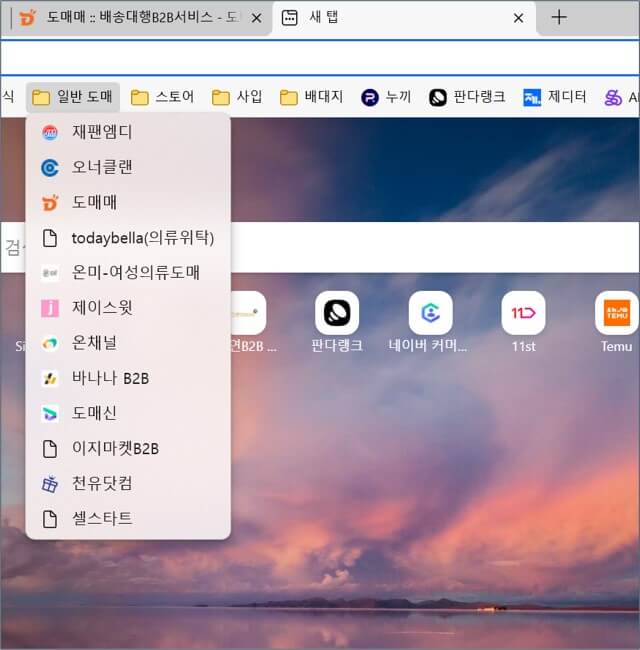Image resolution: width=640 pixels, height=650 pixels.
Task: Open the 온미-여성의류도매 bookmark
Action: 128,273
